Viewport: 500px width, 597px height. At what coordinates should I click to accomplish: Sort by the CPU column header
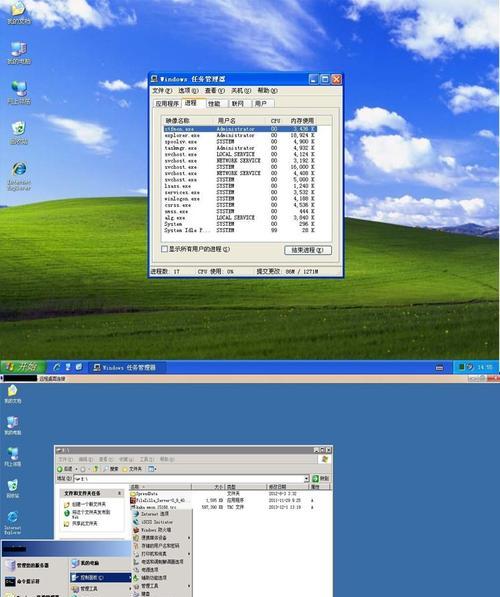point(275,121)
